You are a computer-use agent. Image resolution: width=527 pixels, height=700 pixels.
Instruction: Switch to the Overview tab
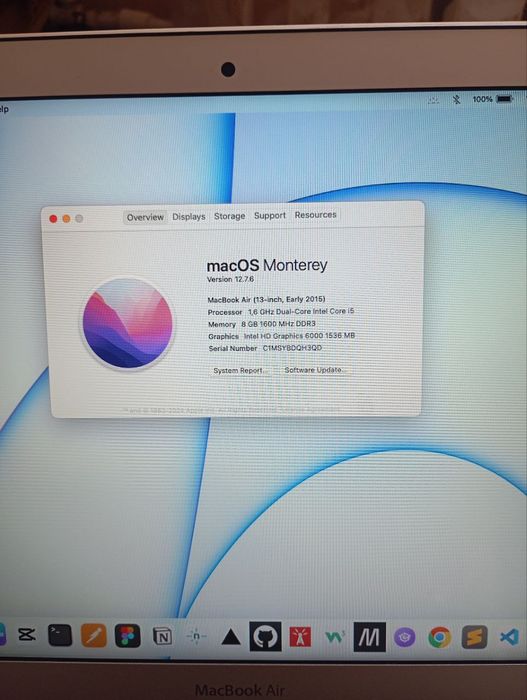[145, 217]
